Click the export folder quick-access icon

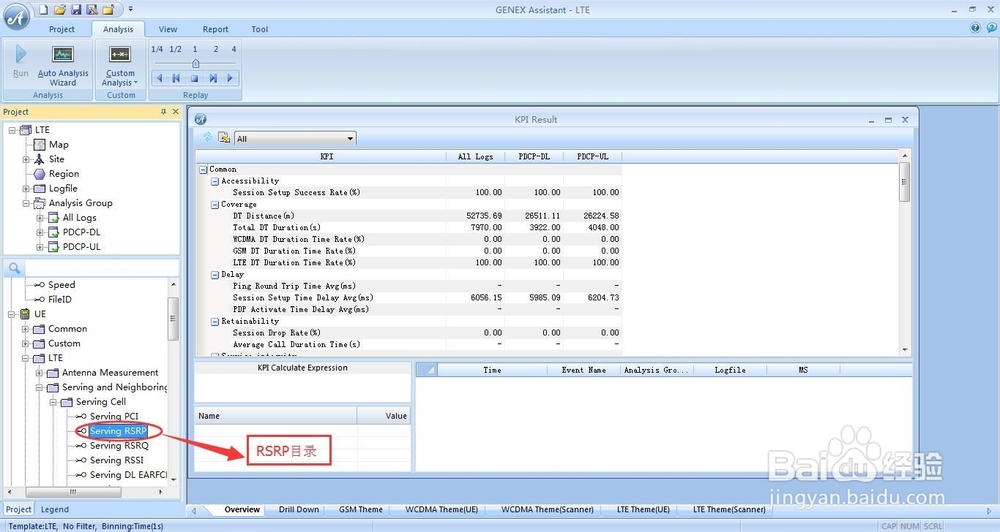[x=108, y=10]
